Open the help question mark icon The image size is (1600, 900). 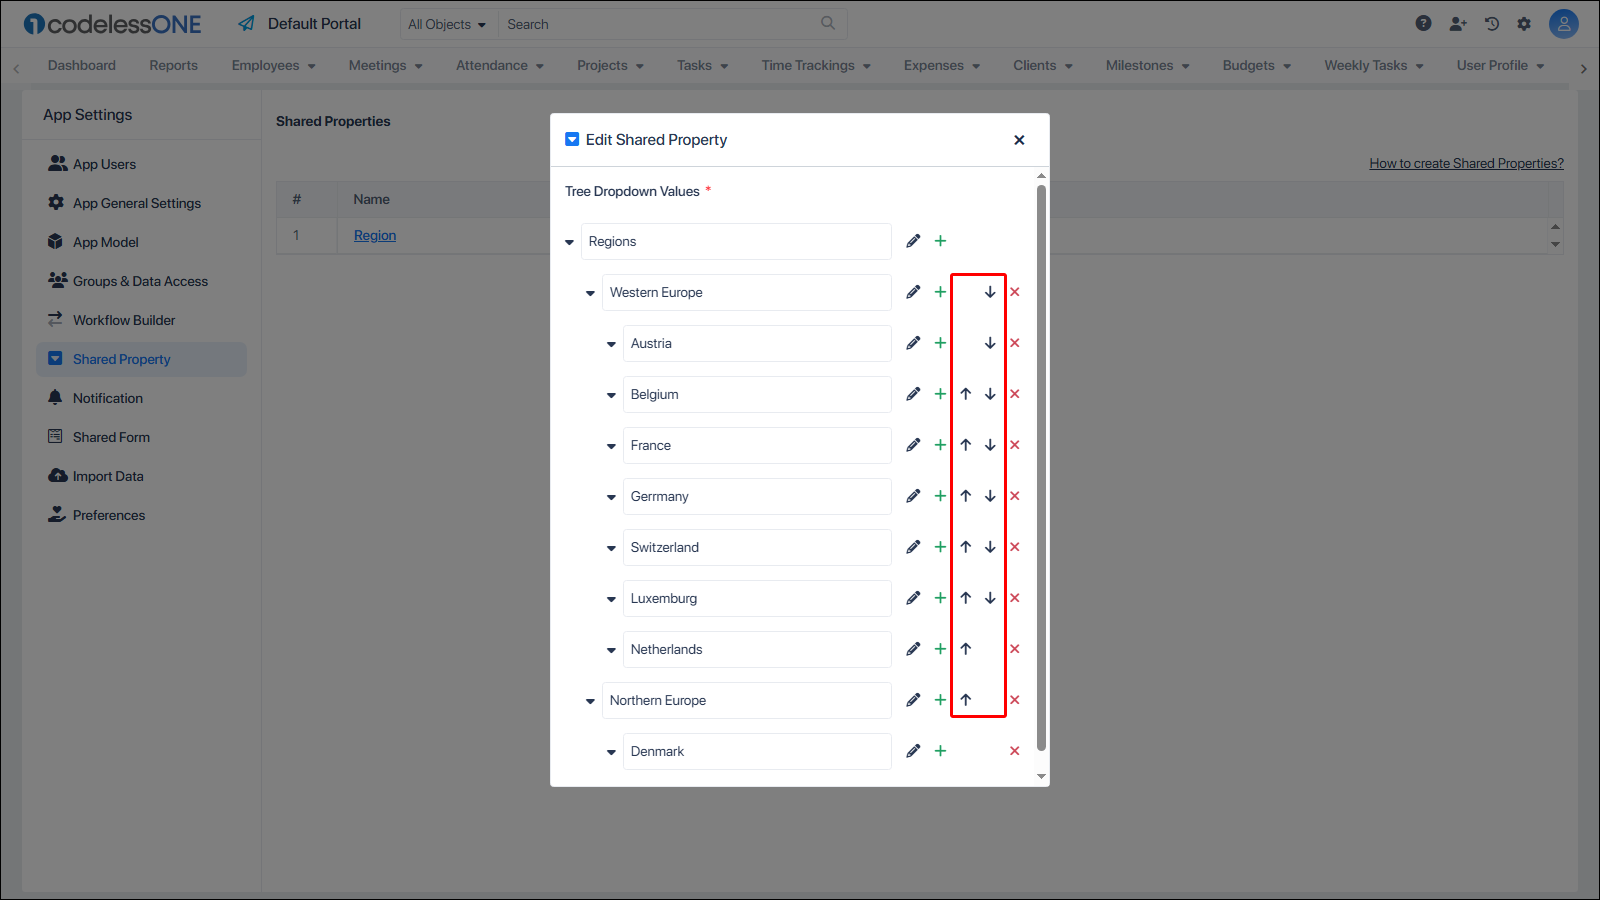point(1423,24)
